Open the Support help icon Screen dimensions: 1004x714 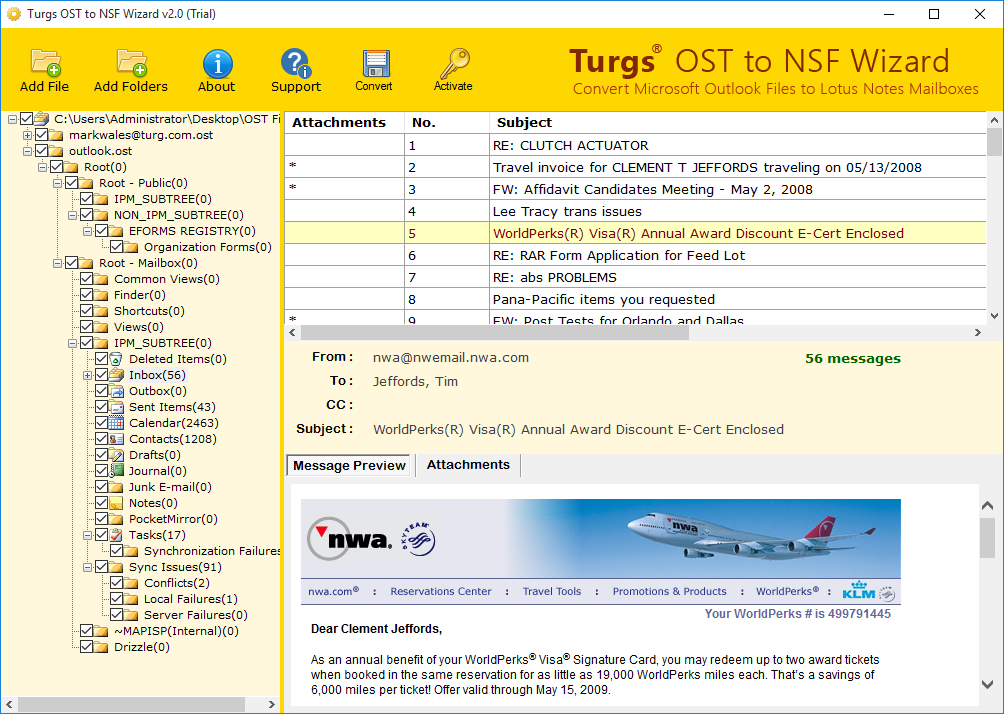[295, 63]
